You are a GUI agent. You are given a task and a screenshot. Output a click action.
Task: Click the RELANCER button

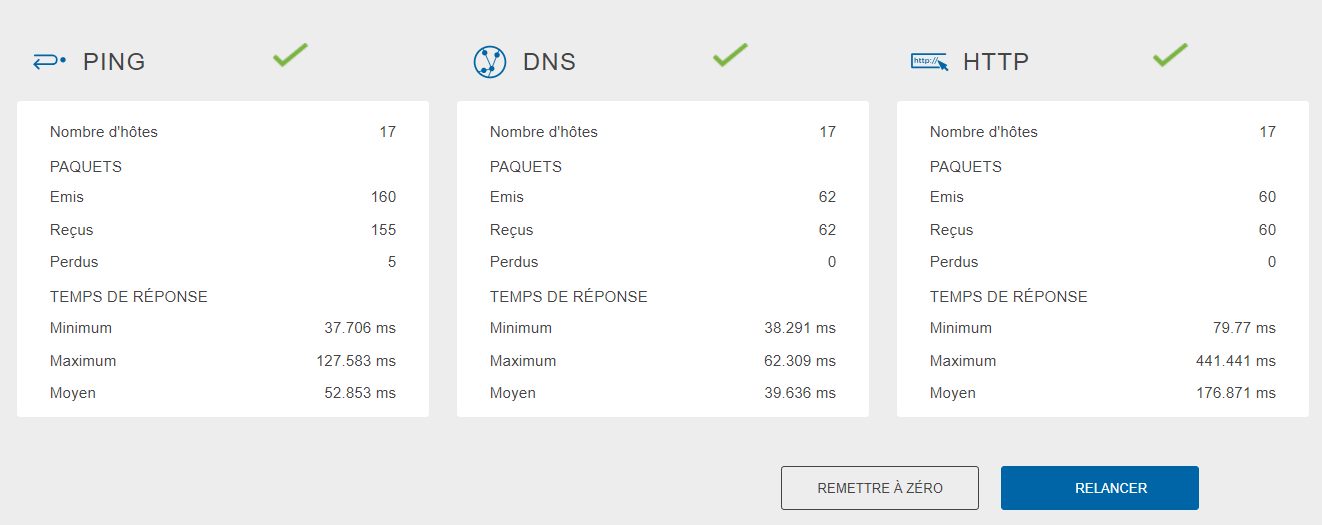pyautogui.click(x=1100, y=488)
